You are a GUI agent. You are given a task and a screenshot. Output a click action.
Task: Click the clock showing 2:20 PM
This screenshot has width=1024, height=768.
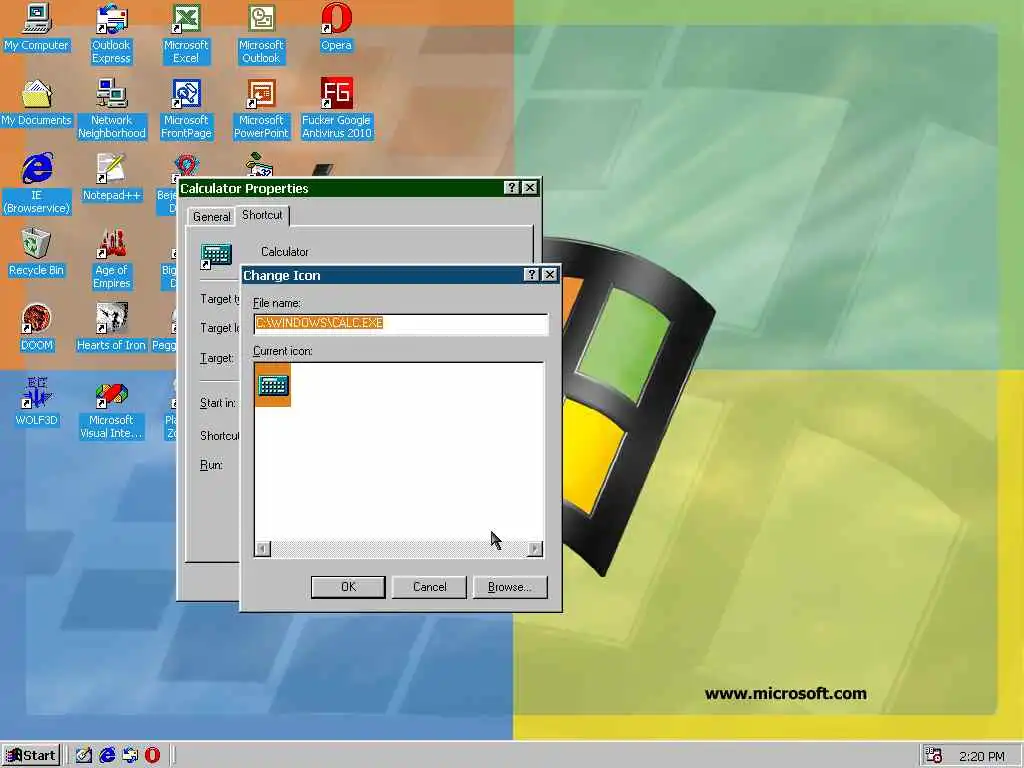982,756
